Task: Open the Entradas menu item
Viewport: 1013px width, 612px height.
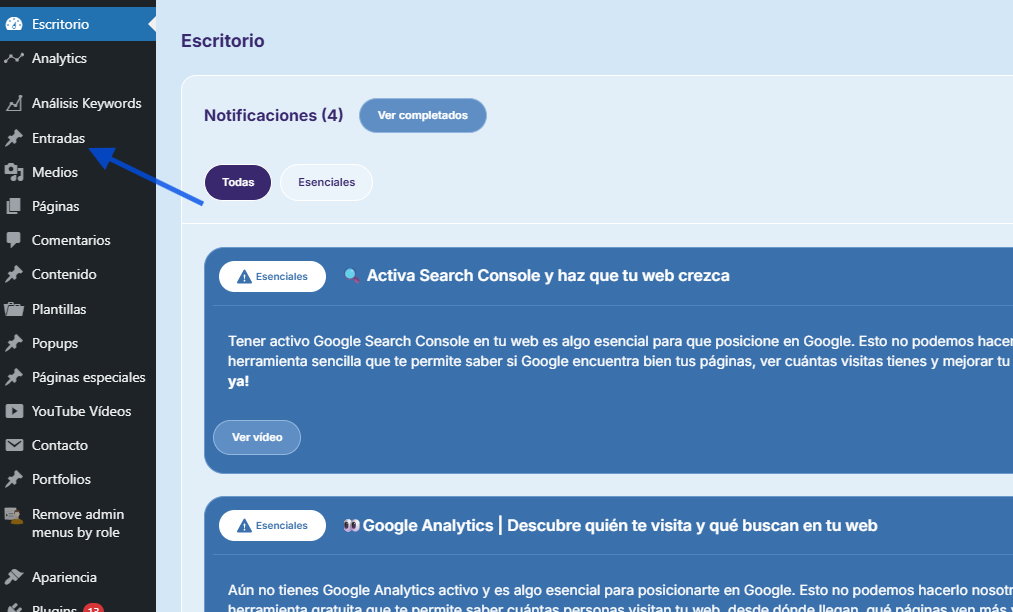Action: pyautogui.click(x=58, y=138)
